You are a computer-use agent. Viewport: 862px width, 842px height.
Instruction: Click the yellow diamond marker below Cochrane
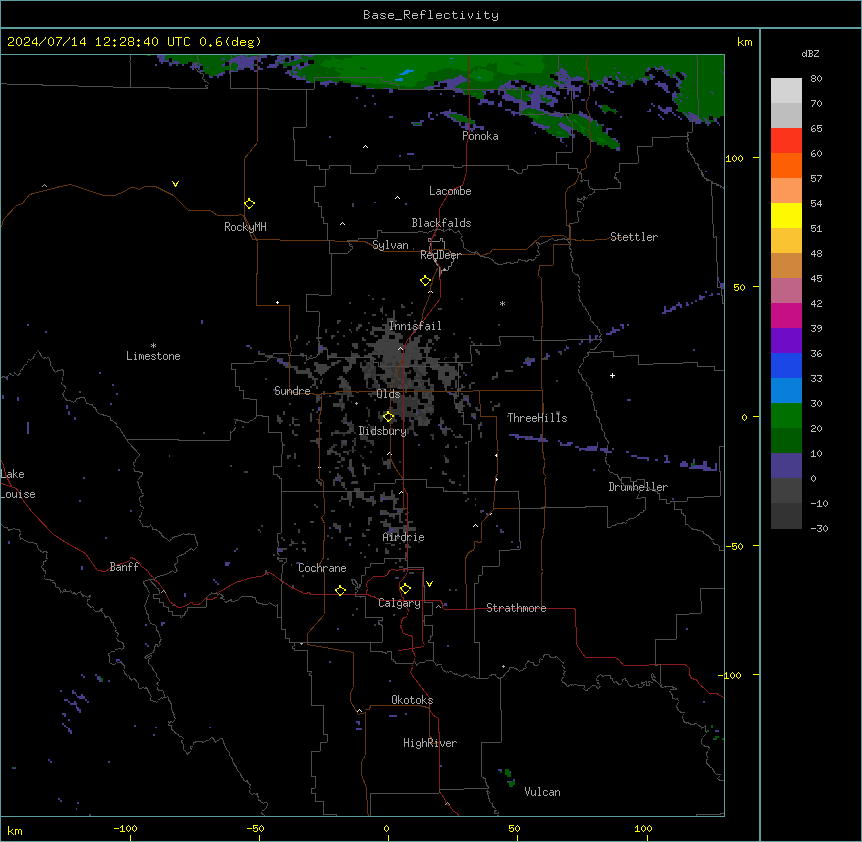[340, 590]
